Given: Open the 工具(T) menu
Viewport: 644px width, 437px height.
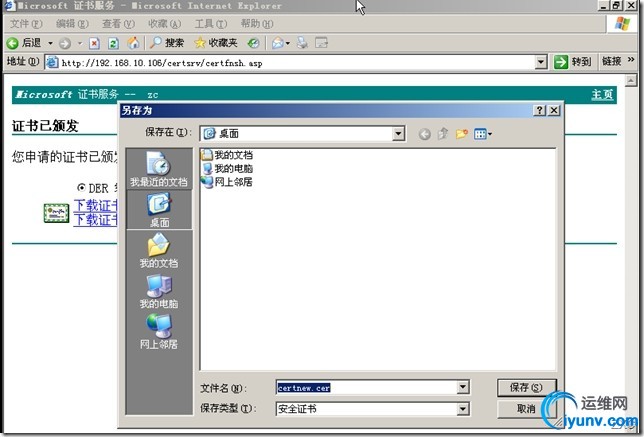Looking at the screenshot, I should point(211,24).
